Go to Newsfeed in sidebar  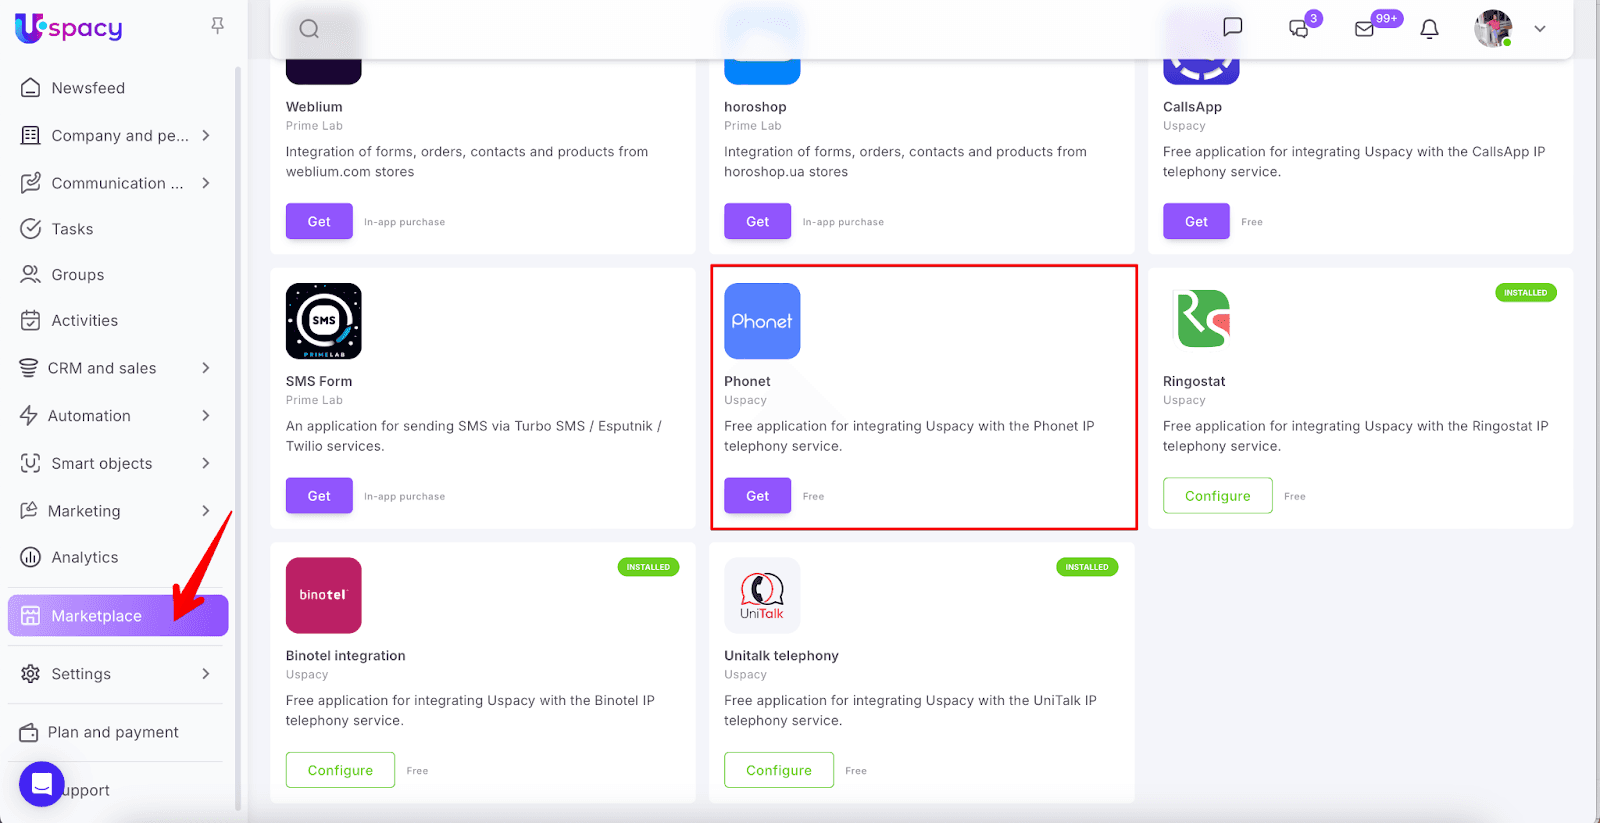coord(88,88)
